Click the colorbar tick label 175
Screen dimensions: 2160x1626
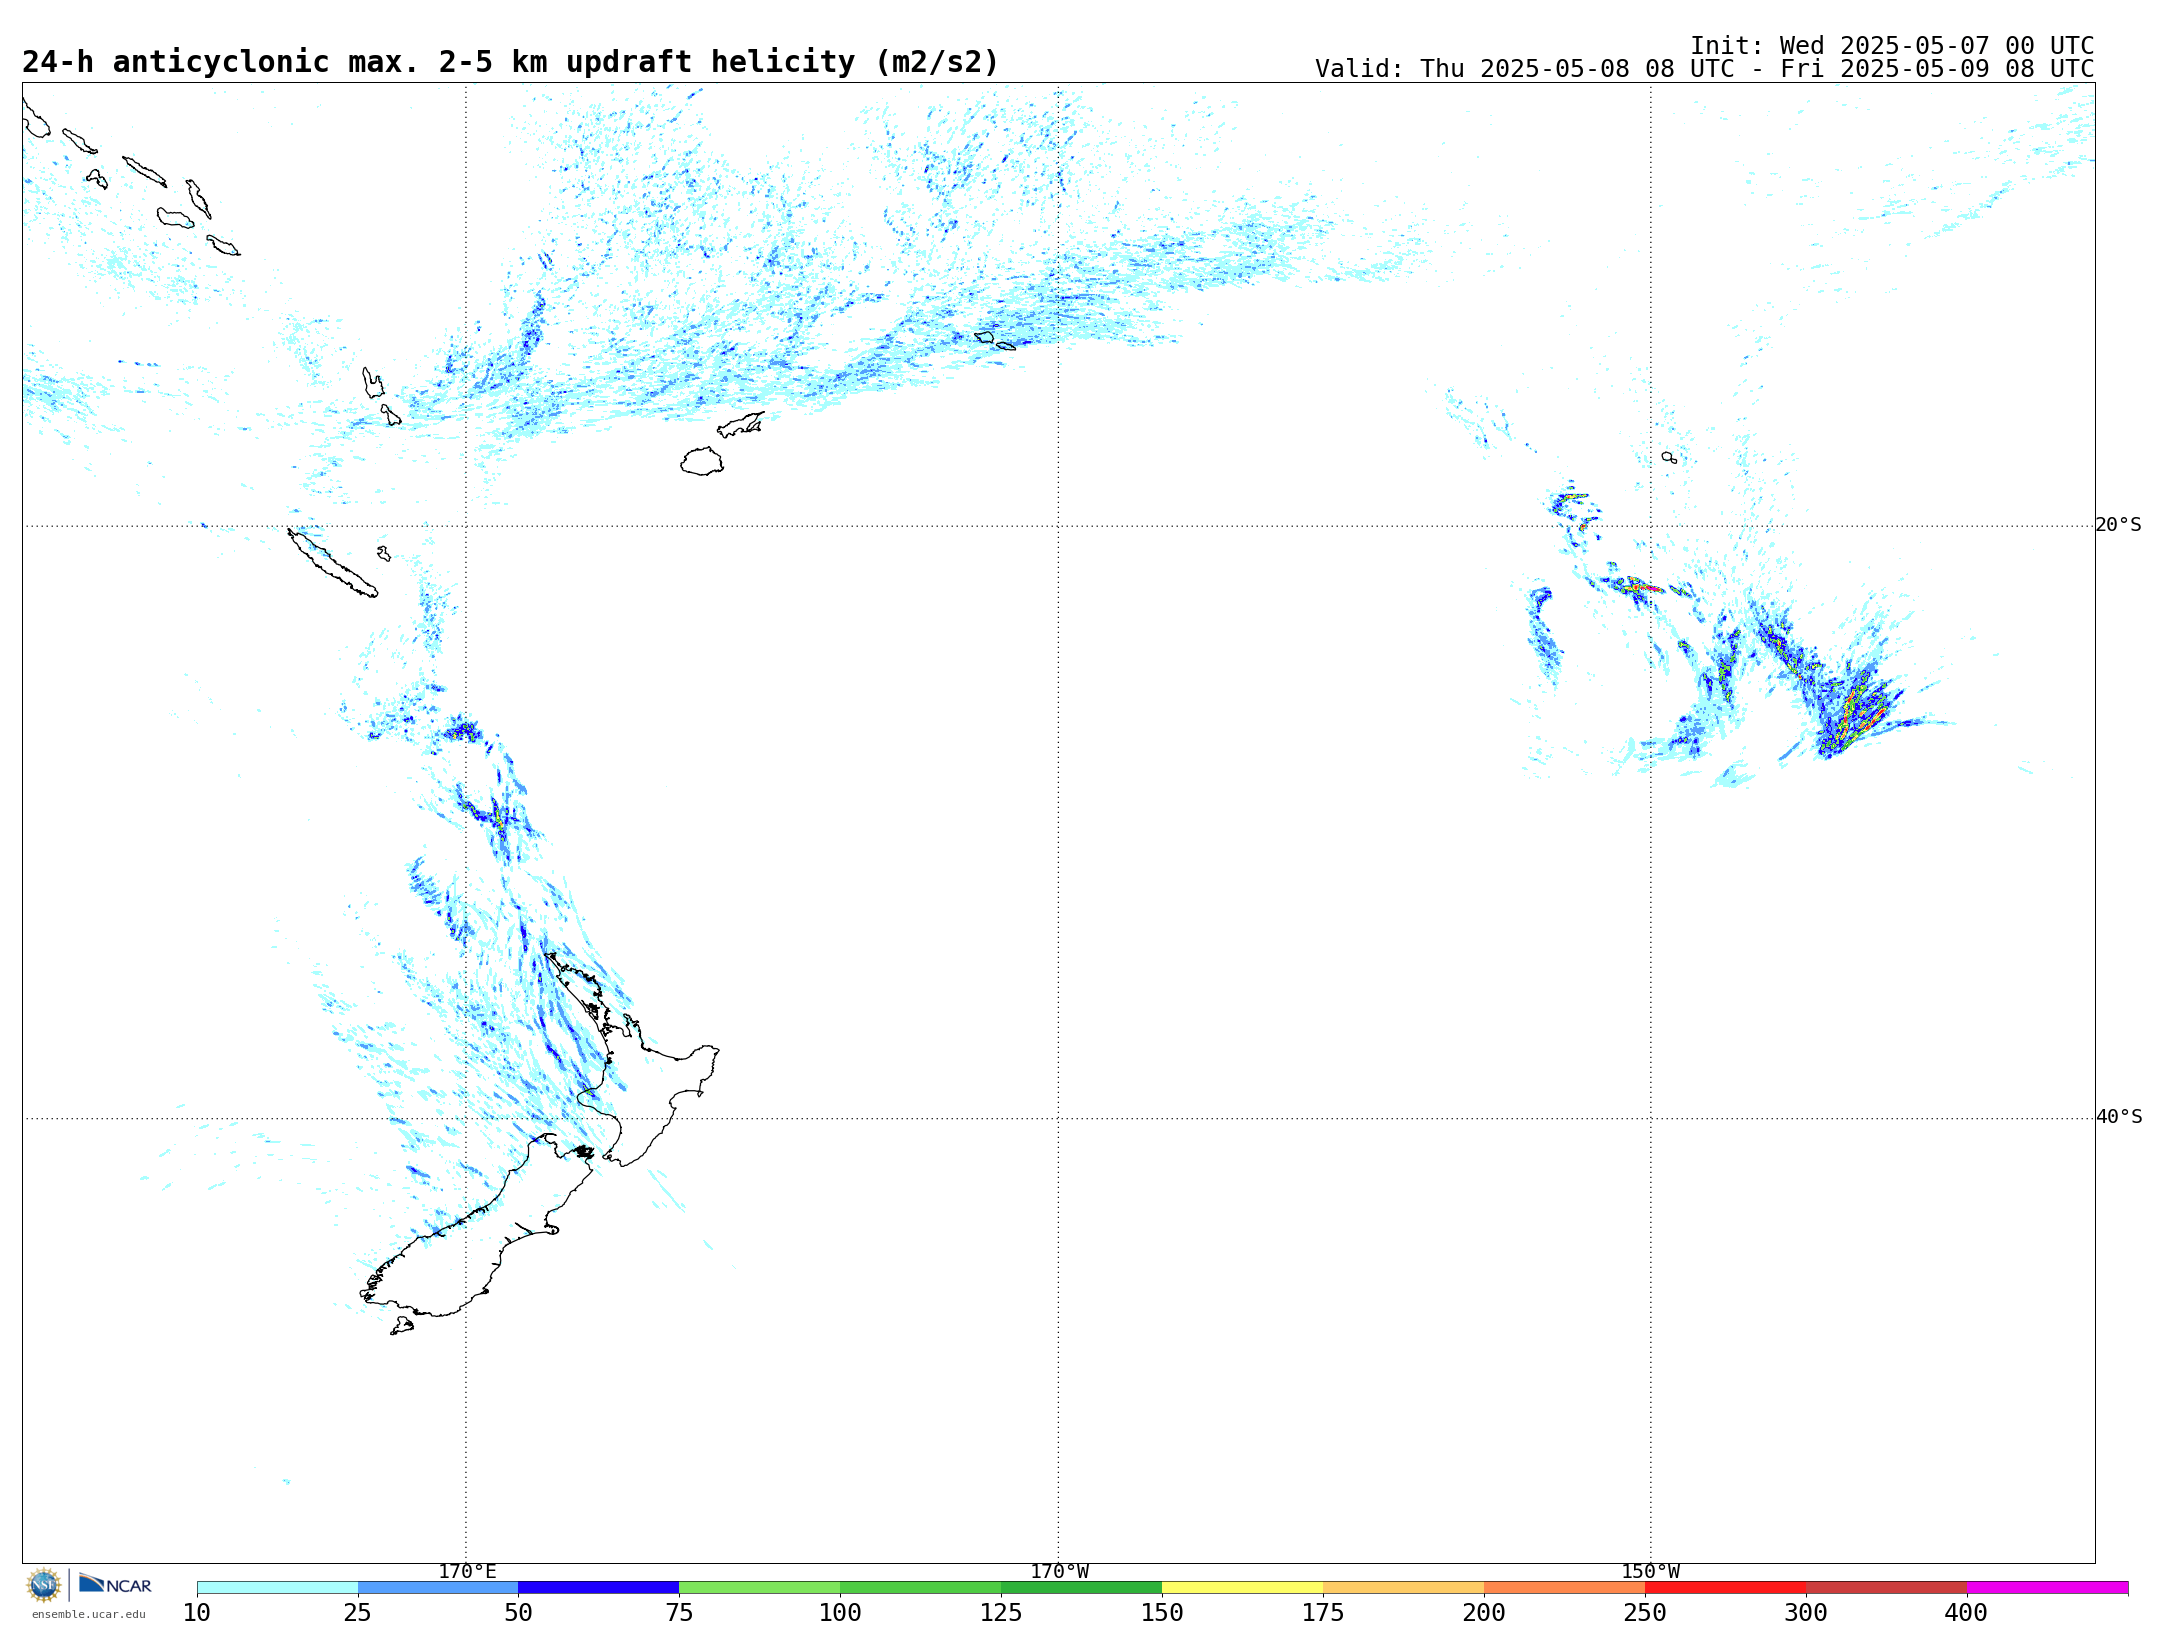click(1323, 1613)
